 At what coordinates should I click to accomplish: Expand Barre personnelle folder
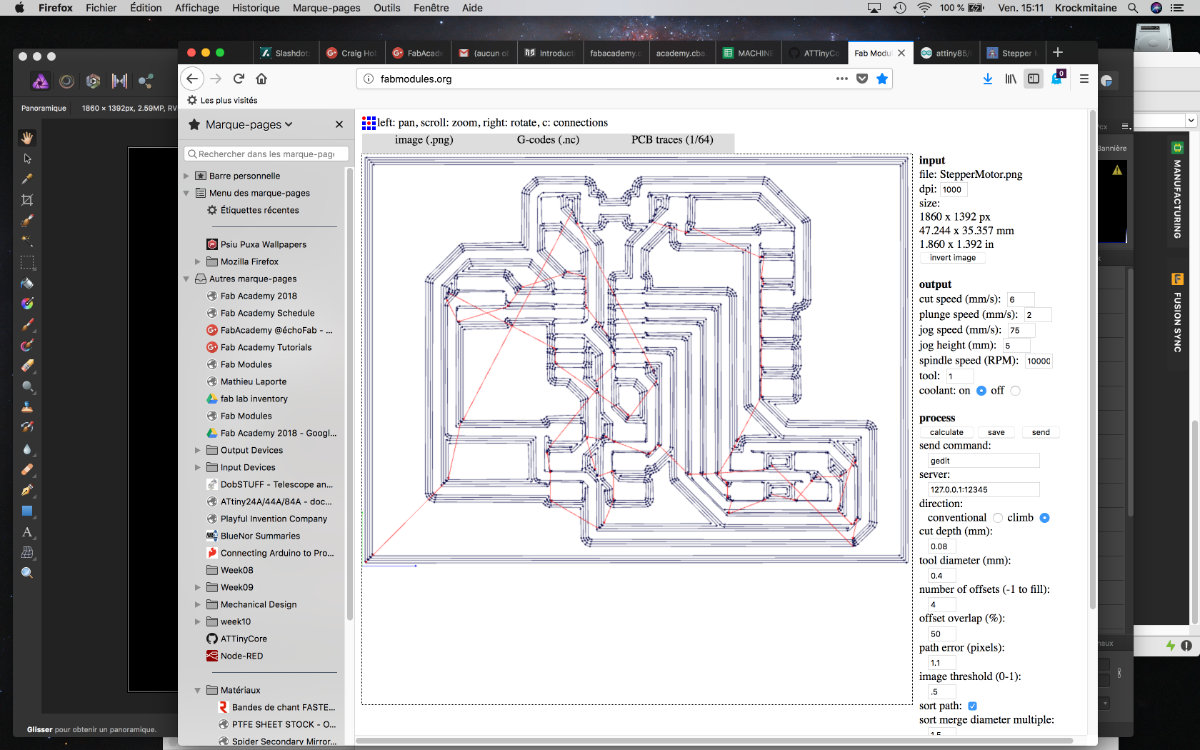186,176
